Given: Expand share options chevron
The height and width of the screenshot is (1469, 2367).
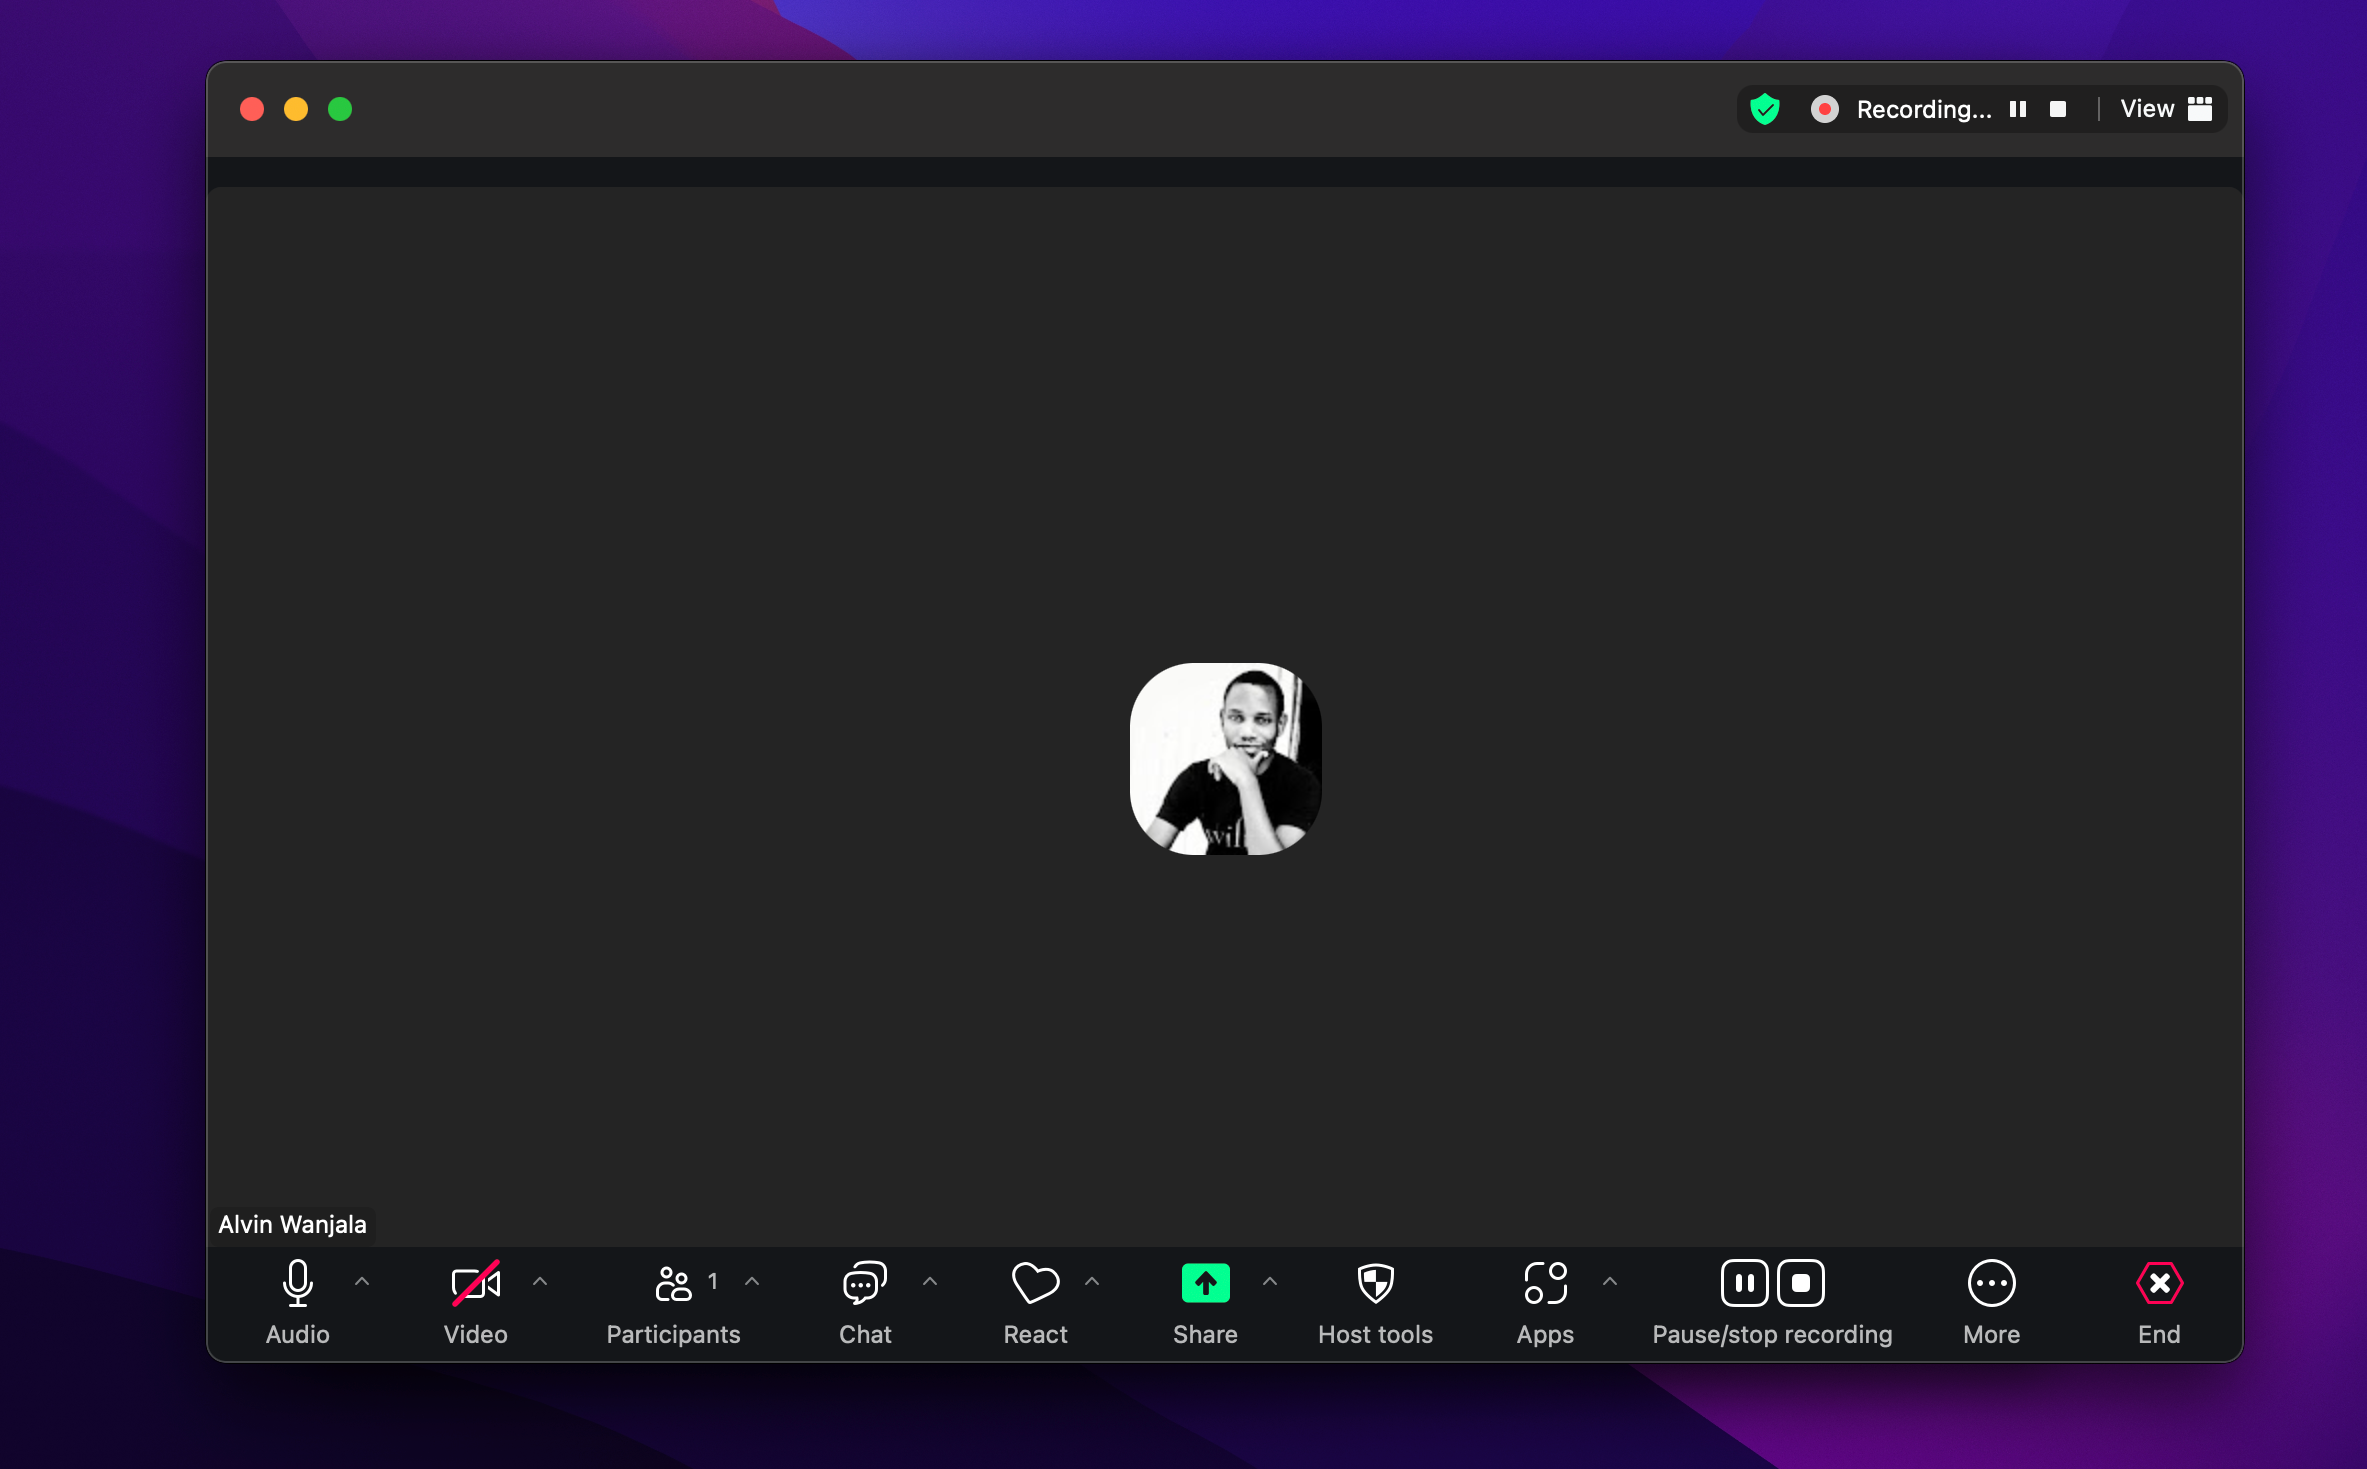Looking at the screenshot, I should click(1270, 1281).
